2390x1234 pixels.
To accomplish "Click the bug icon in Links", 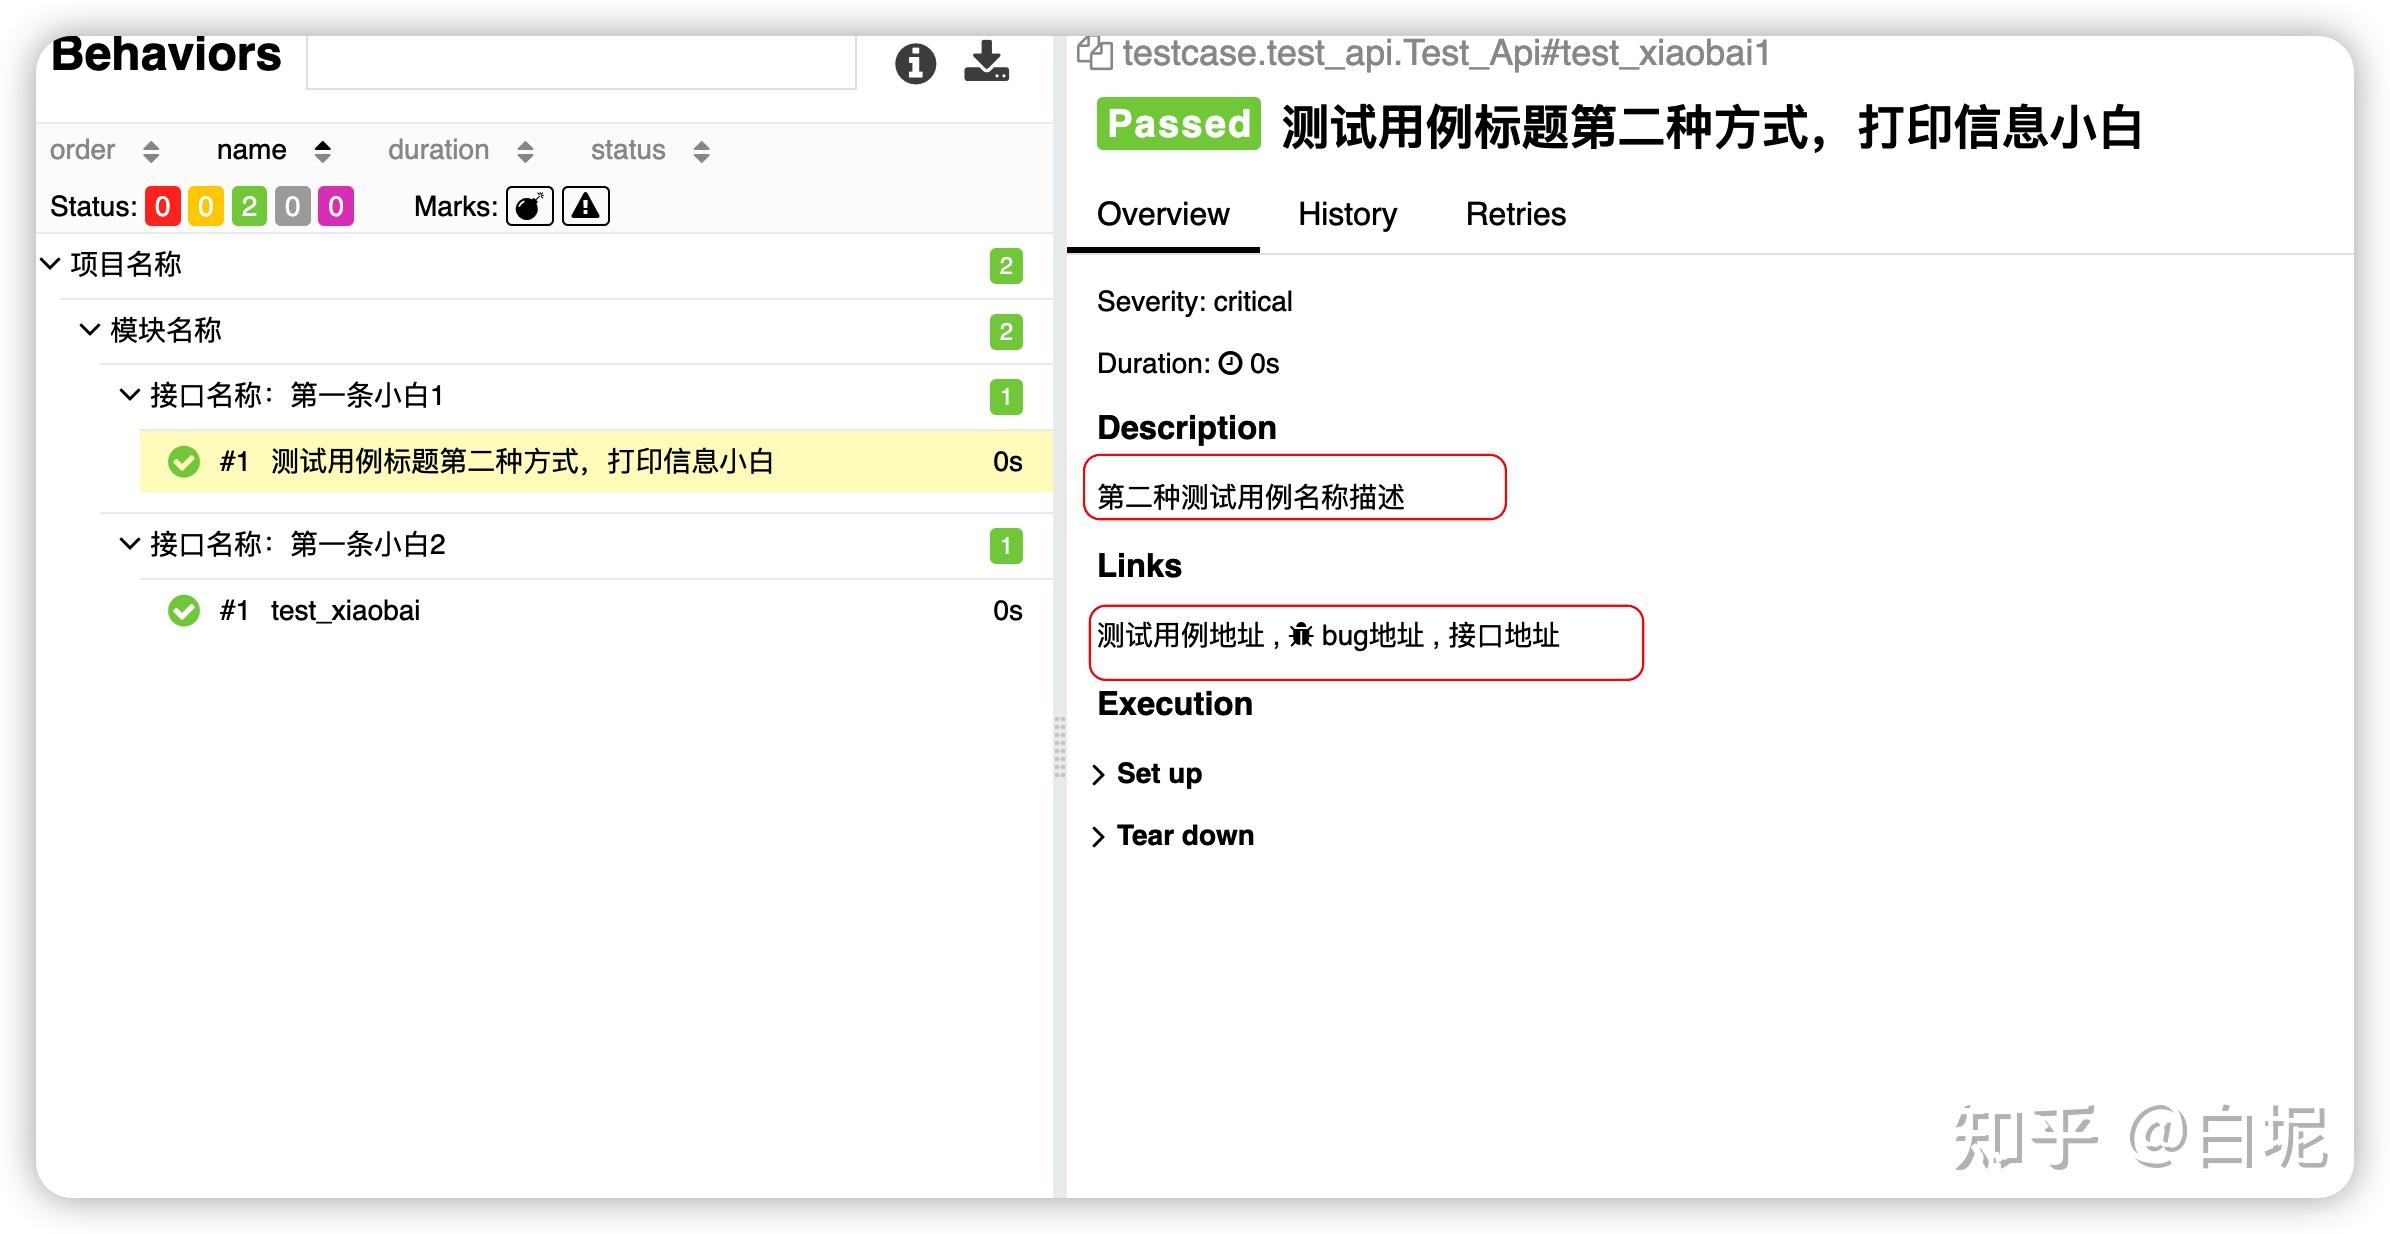I will point(1301,635).
